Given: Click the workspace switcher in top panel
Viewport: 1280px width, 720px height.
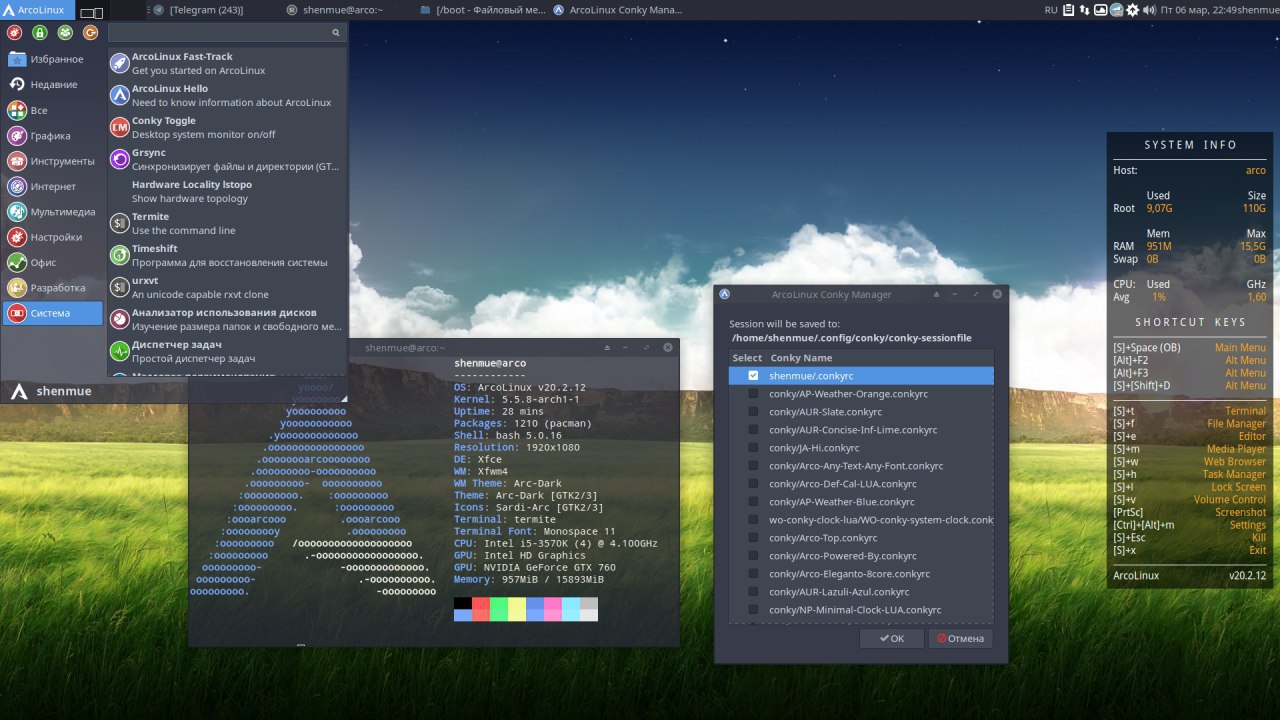Looking at the screenshot, I should tap(92, 12).
